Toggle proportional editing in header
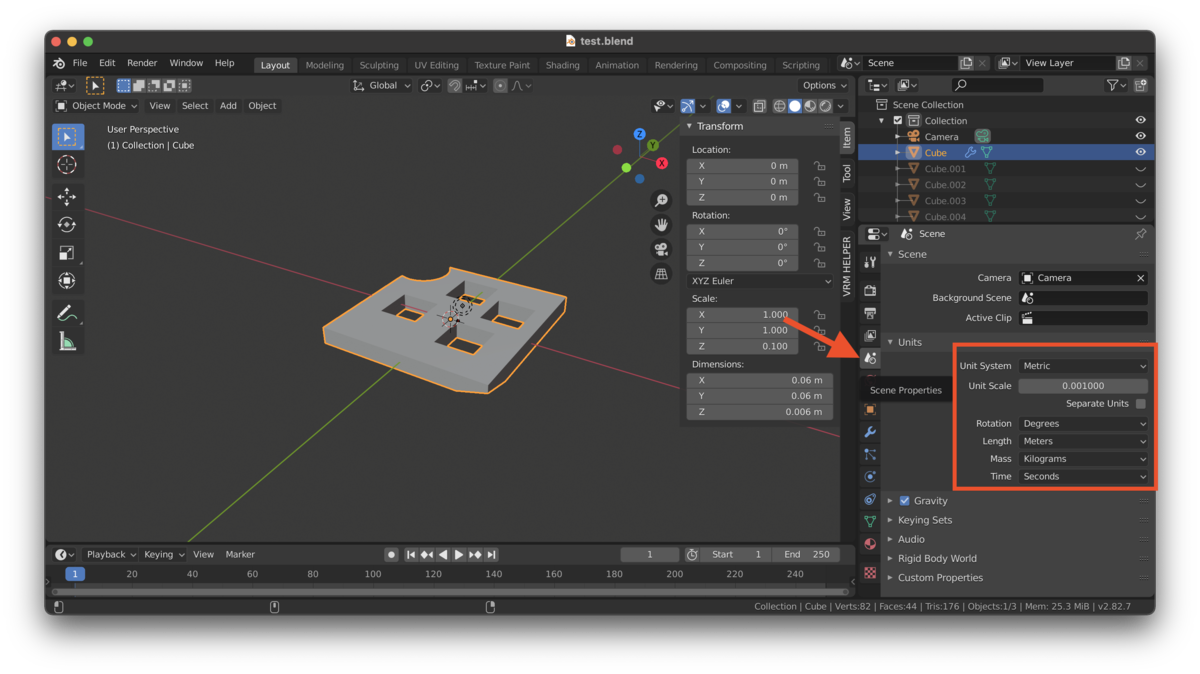The height and width of the screenshot is (674, 1200). (x=500, y=86)
